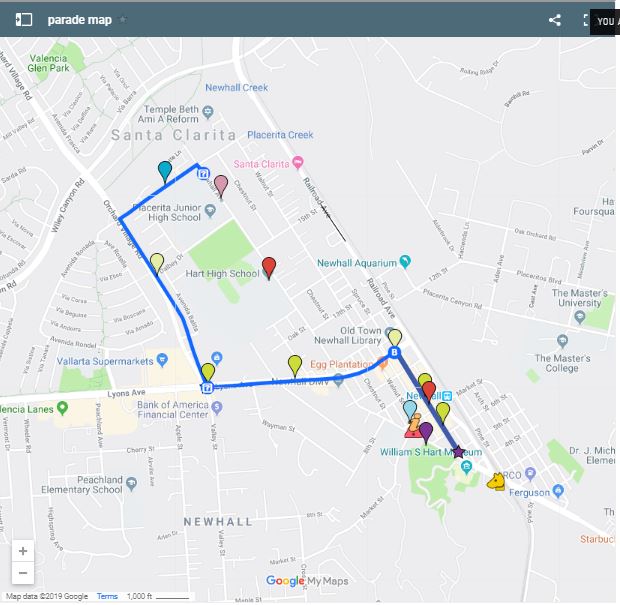620x605 pixels.
Task: Select the teal pin near Placerita Junior High
Action: coord(165,172)
